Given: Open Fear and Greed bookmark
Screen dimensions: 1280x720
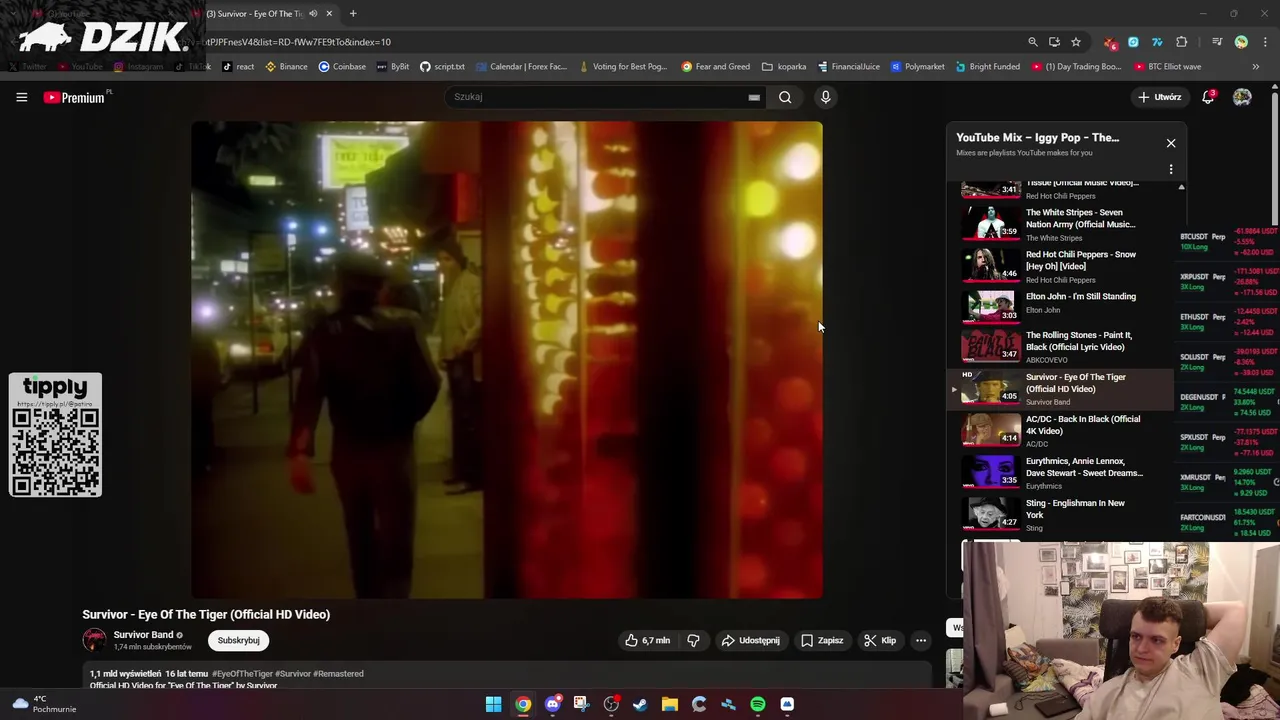Looking at the screenshot, I should (716, 67).
